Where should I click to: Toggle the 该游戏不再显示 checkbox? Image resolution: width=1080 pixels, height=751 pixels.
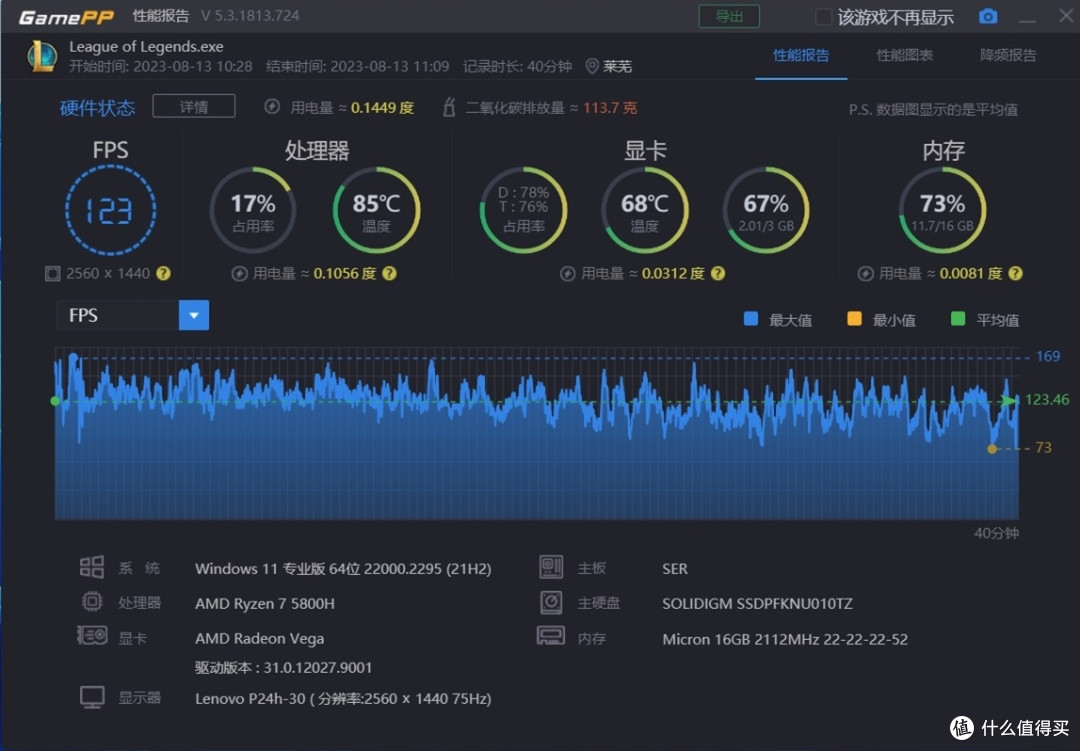(x=822, y=17)
